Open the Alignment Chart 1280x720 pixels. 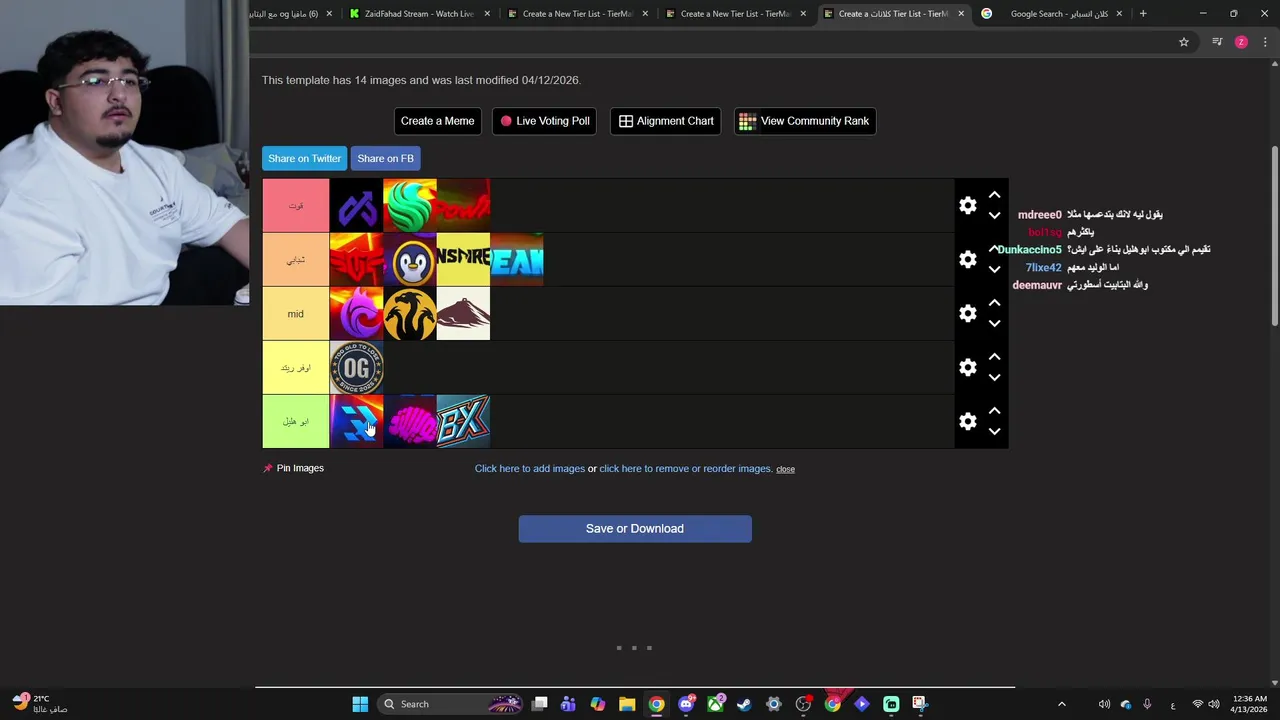666,121
